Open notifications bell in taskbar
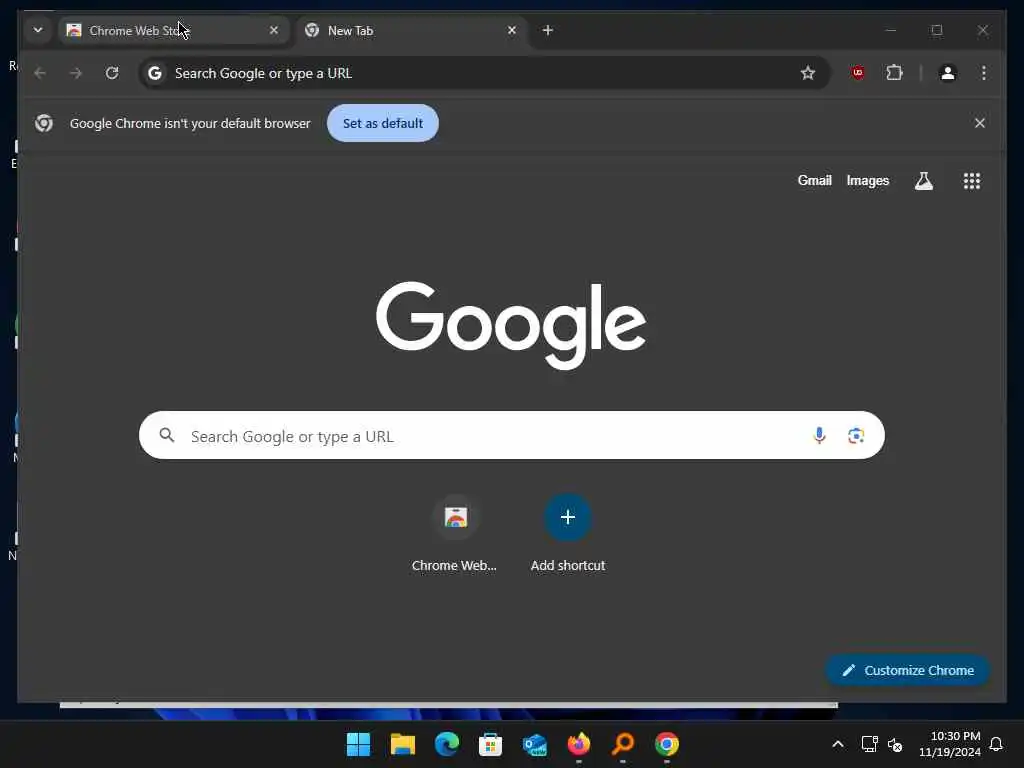This screenshot has width=1024, height=768. 996,744
